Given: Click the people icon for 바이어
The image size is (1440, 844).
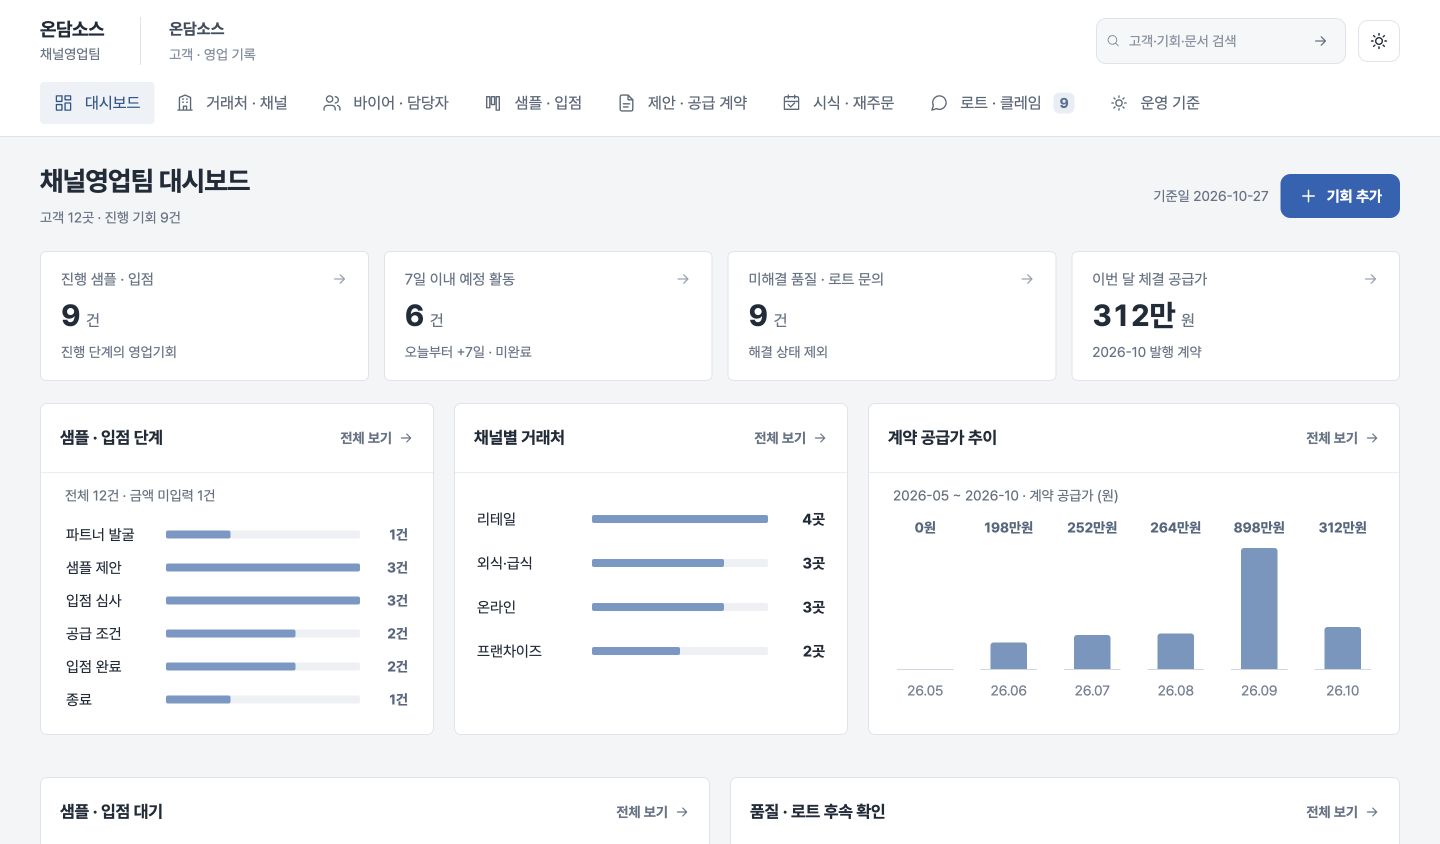Looking at the screenshot, I should [x=332, y=103].
